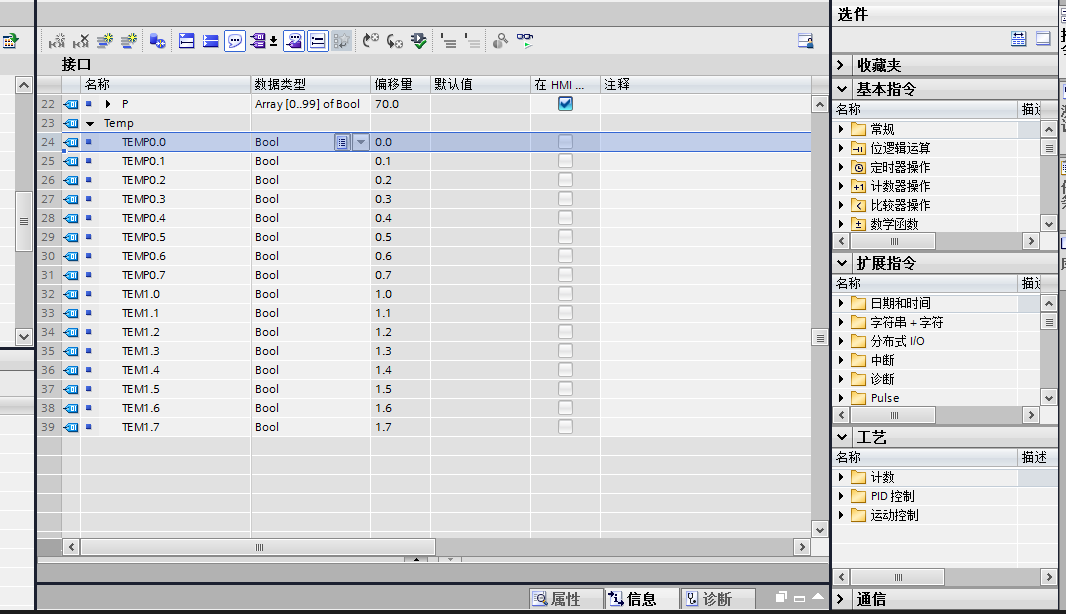
Task: Click the 注释 column header
Action: click(706, 84)
